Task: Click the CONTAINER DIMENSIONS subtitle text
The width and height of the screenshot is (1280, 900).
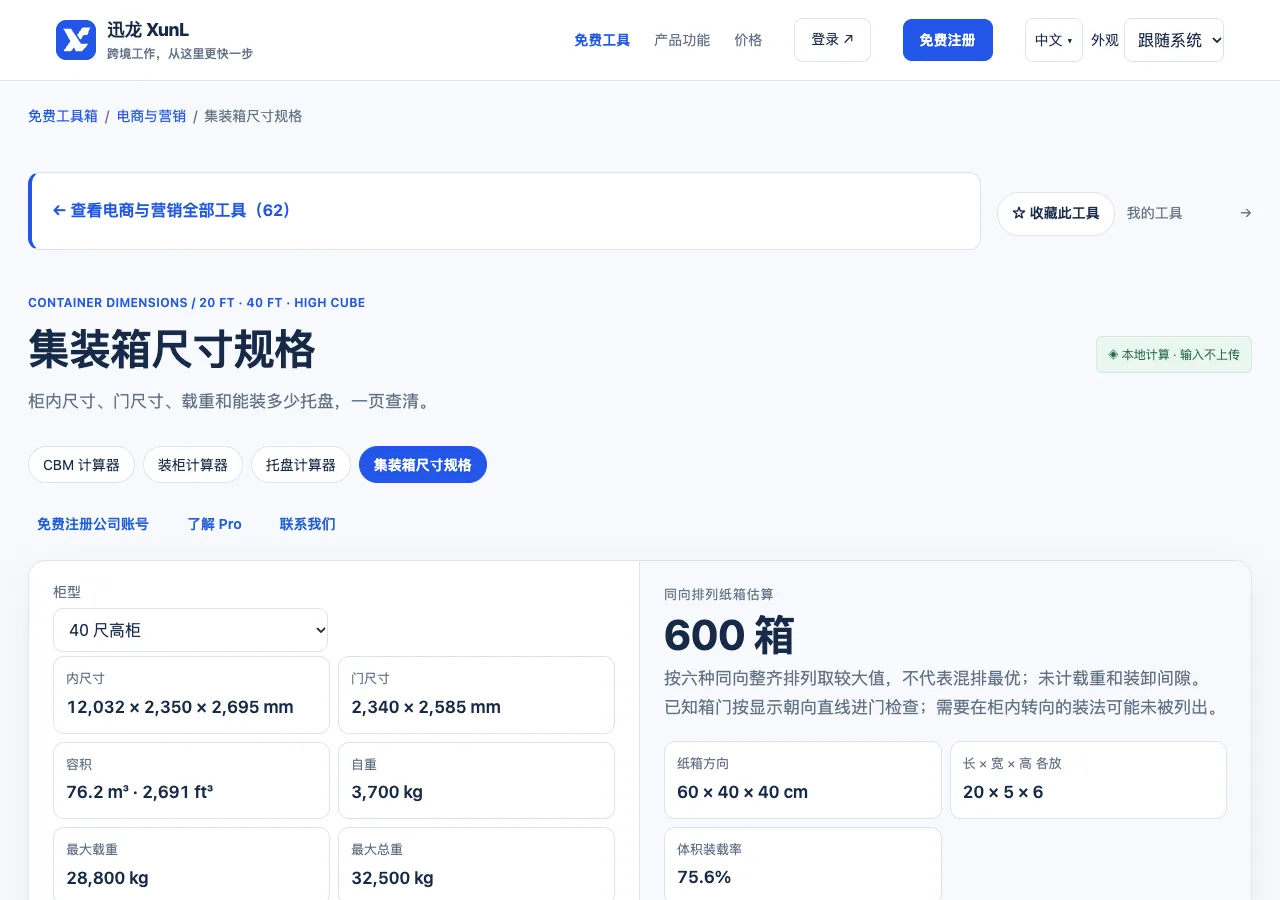Action: (196, 302)
